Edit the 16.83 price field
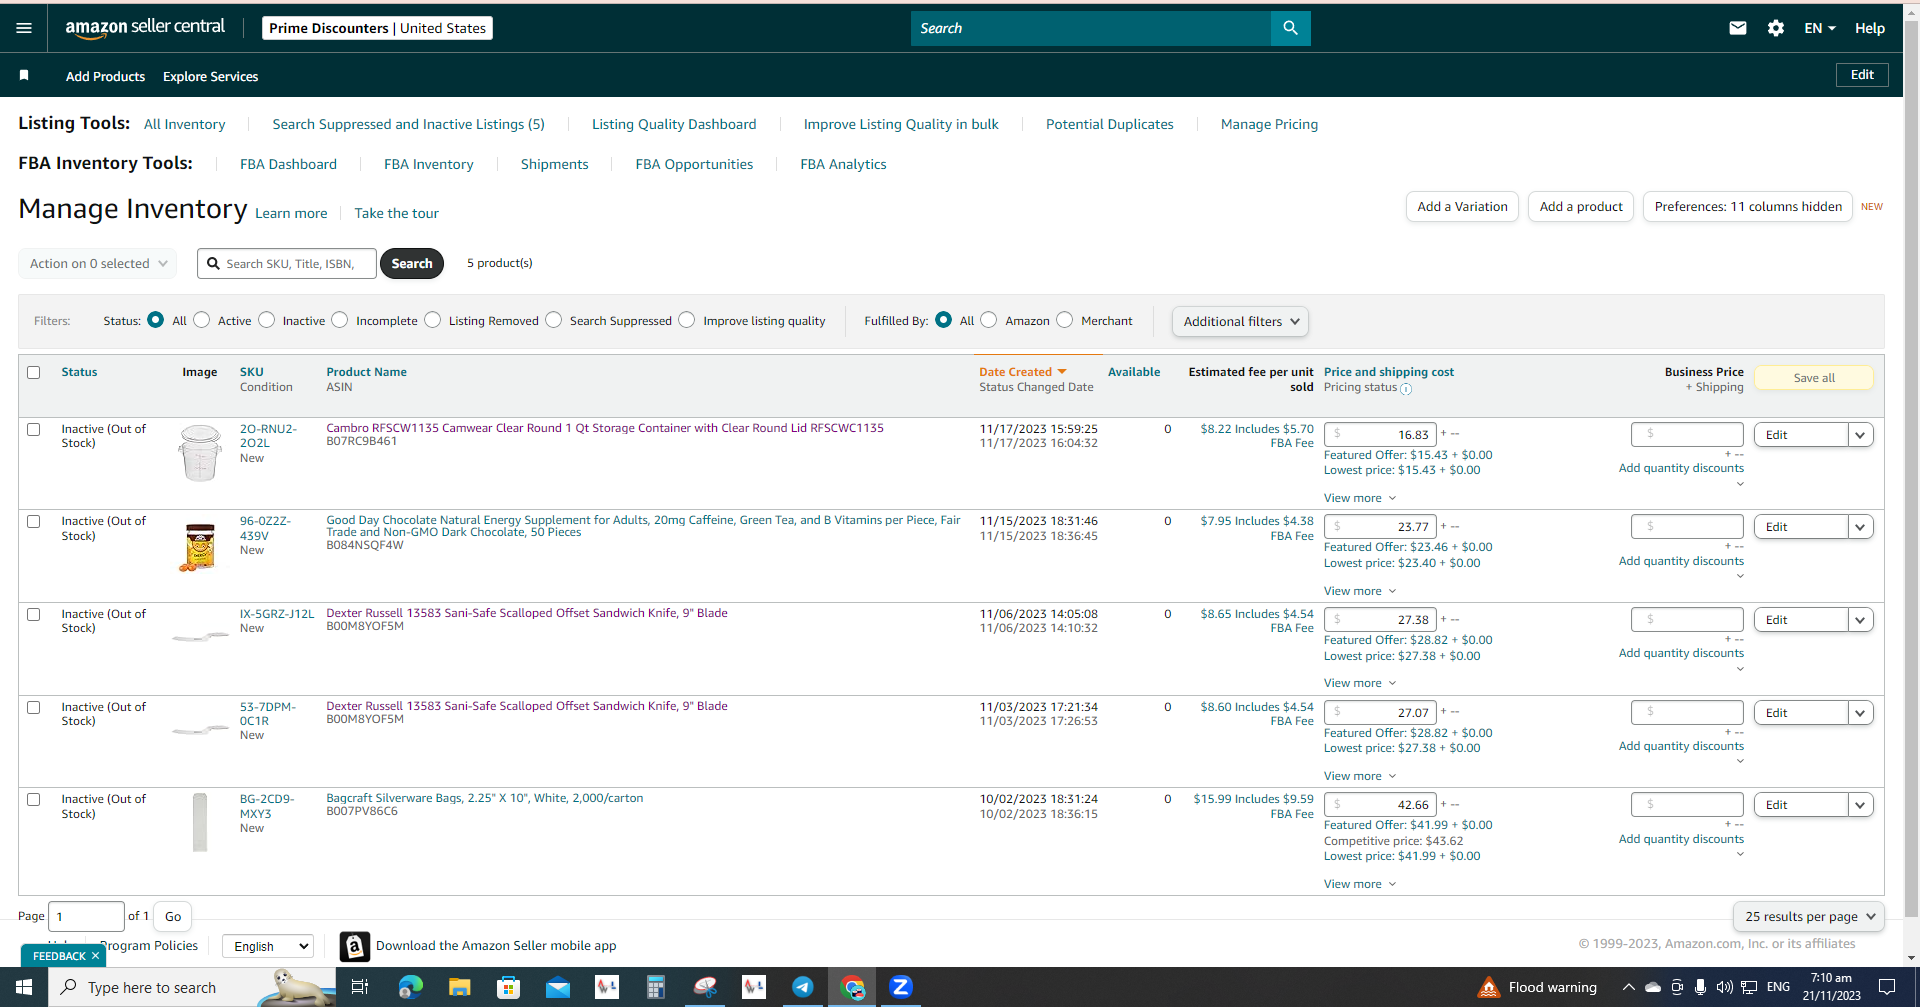The height and width of the screenshot is (1007, 1920). [x=1380, y=435]
